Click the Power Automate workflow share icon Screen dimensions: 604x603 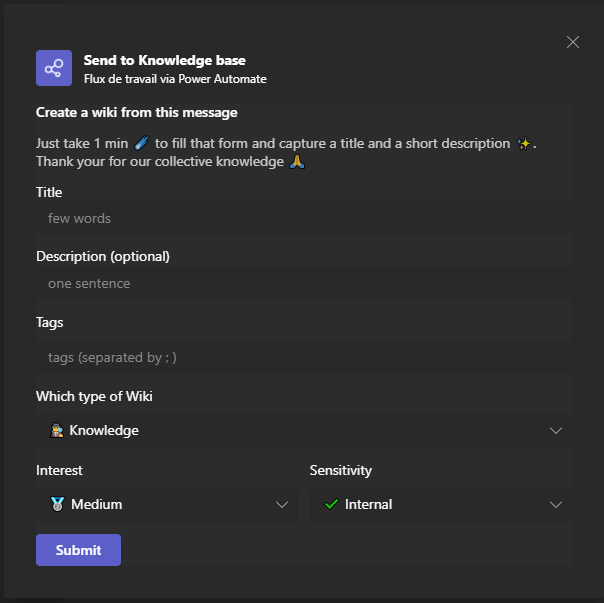tap(54, 68)
